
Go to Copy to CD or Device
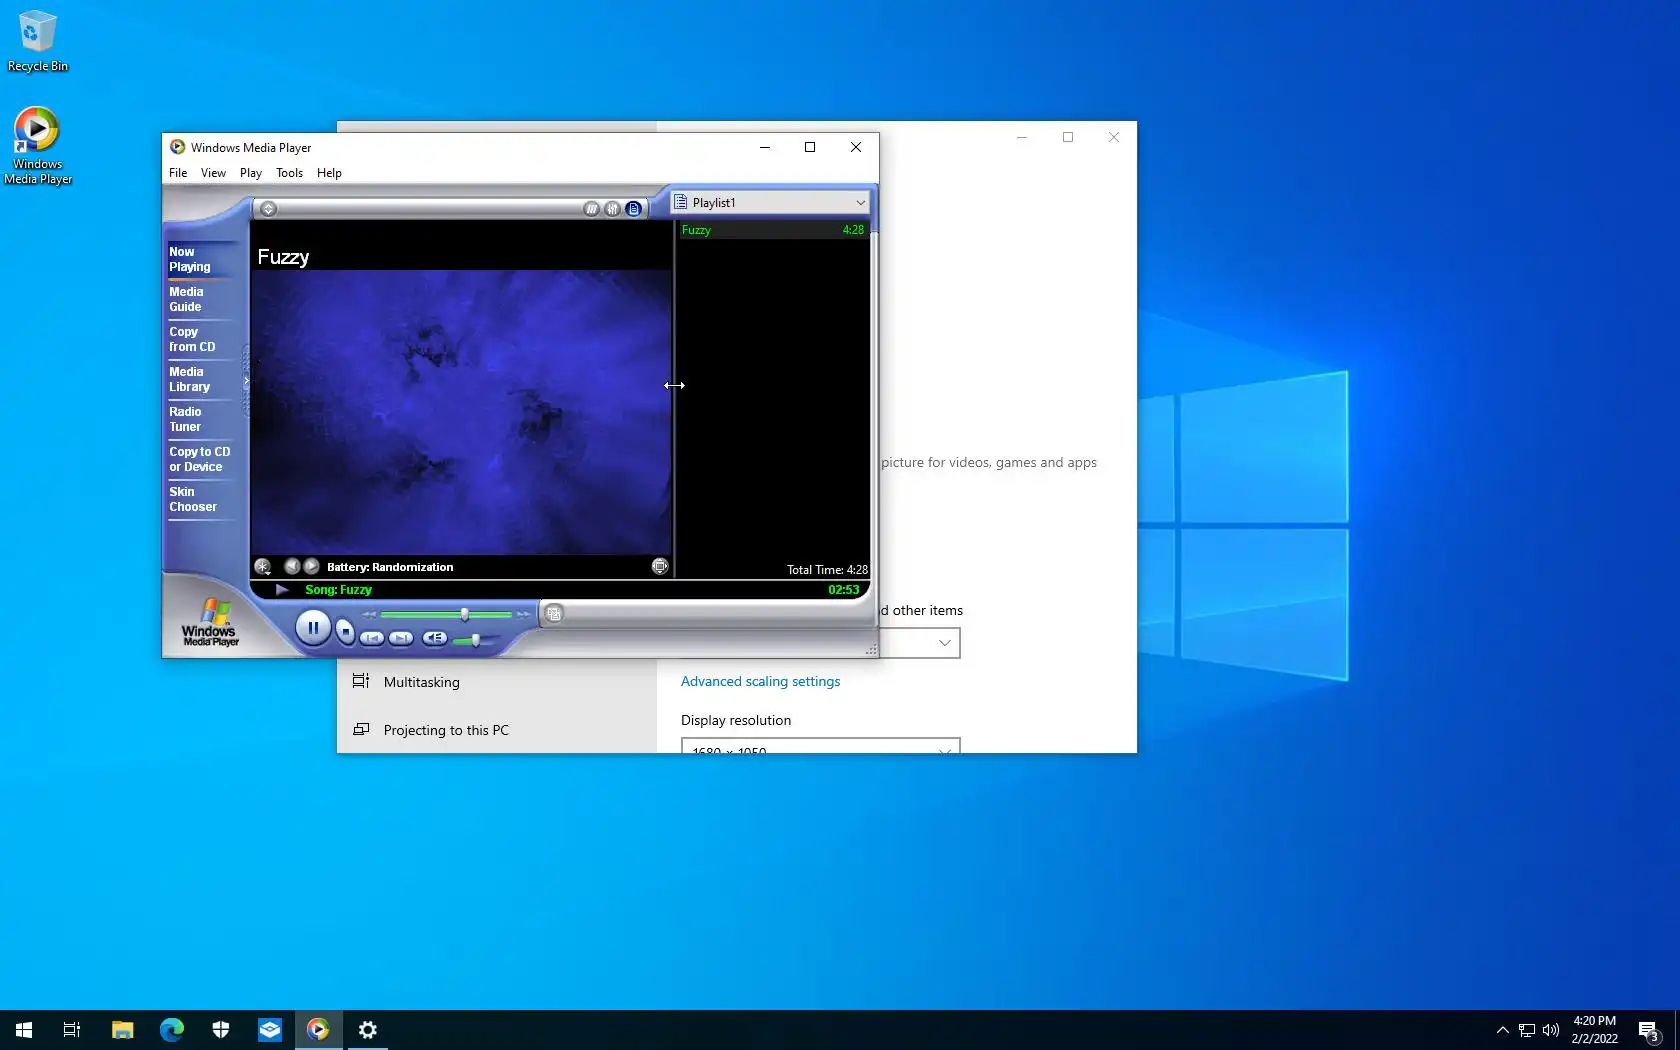click(199, 460)
